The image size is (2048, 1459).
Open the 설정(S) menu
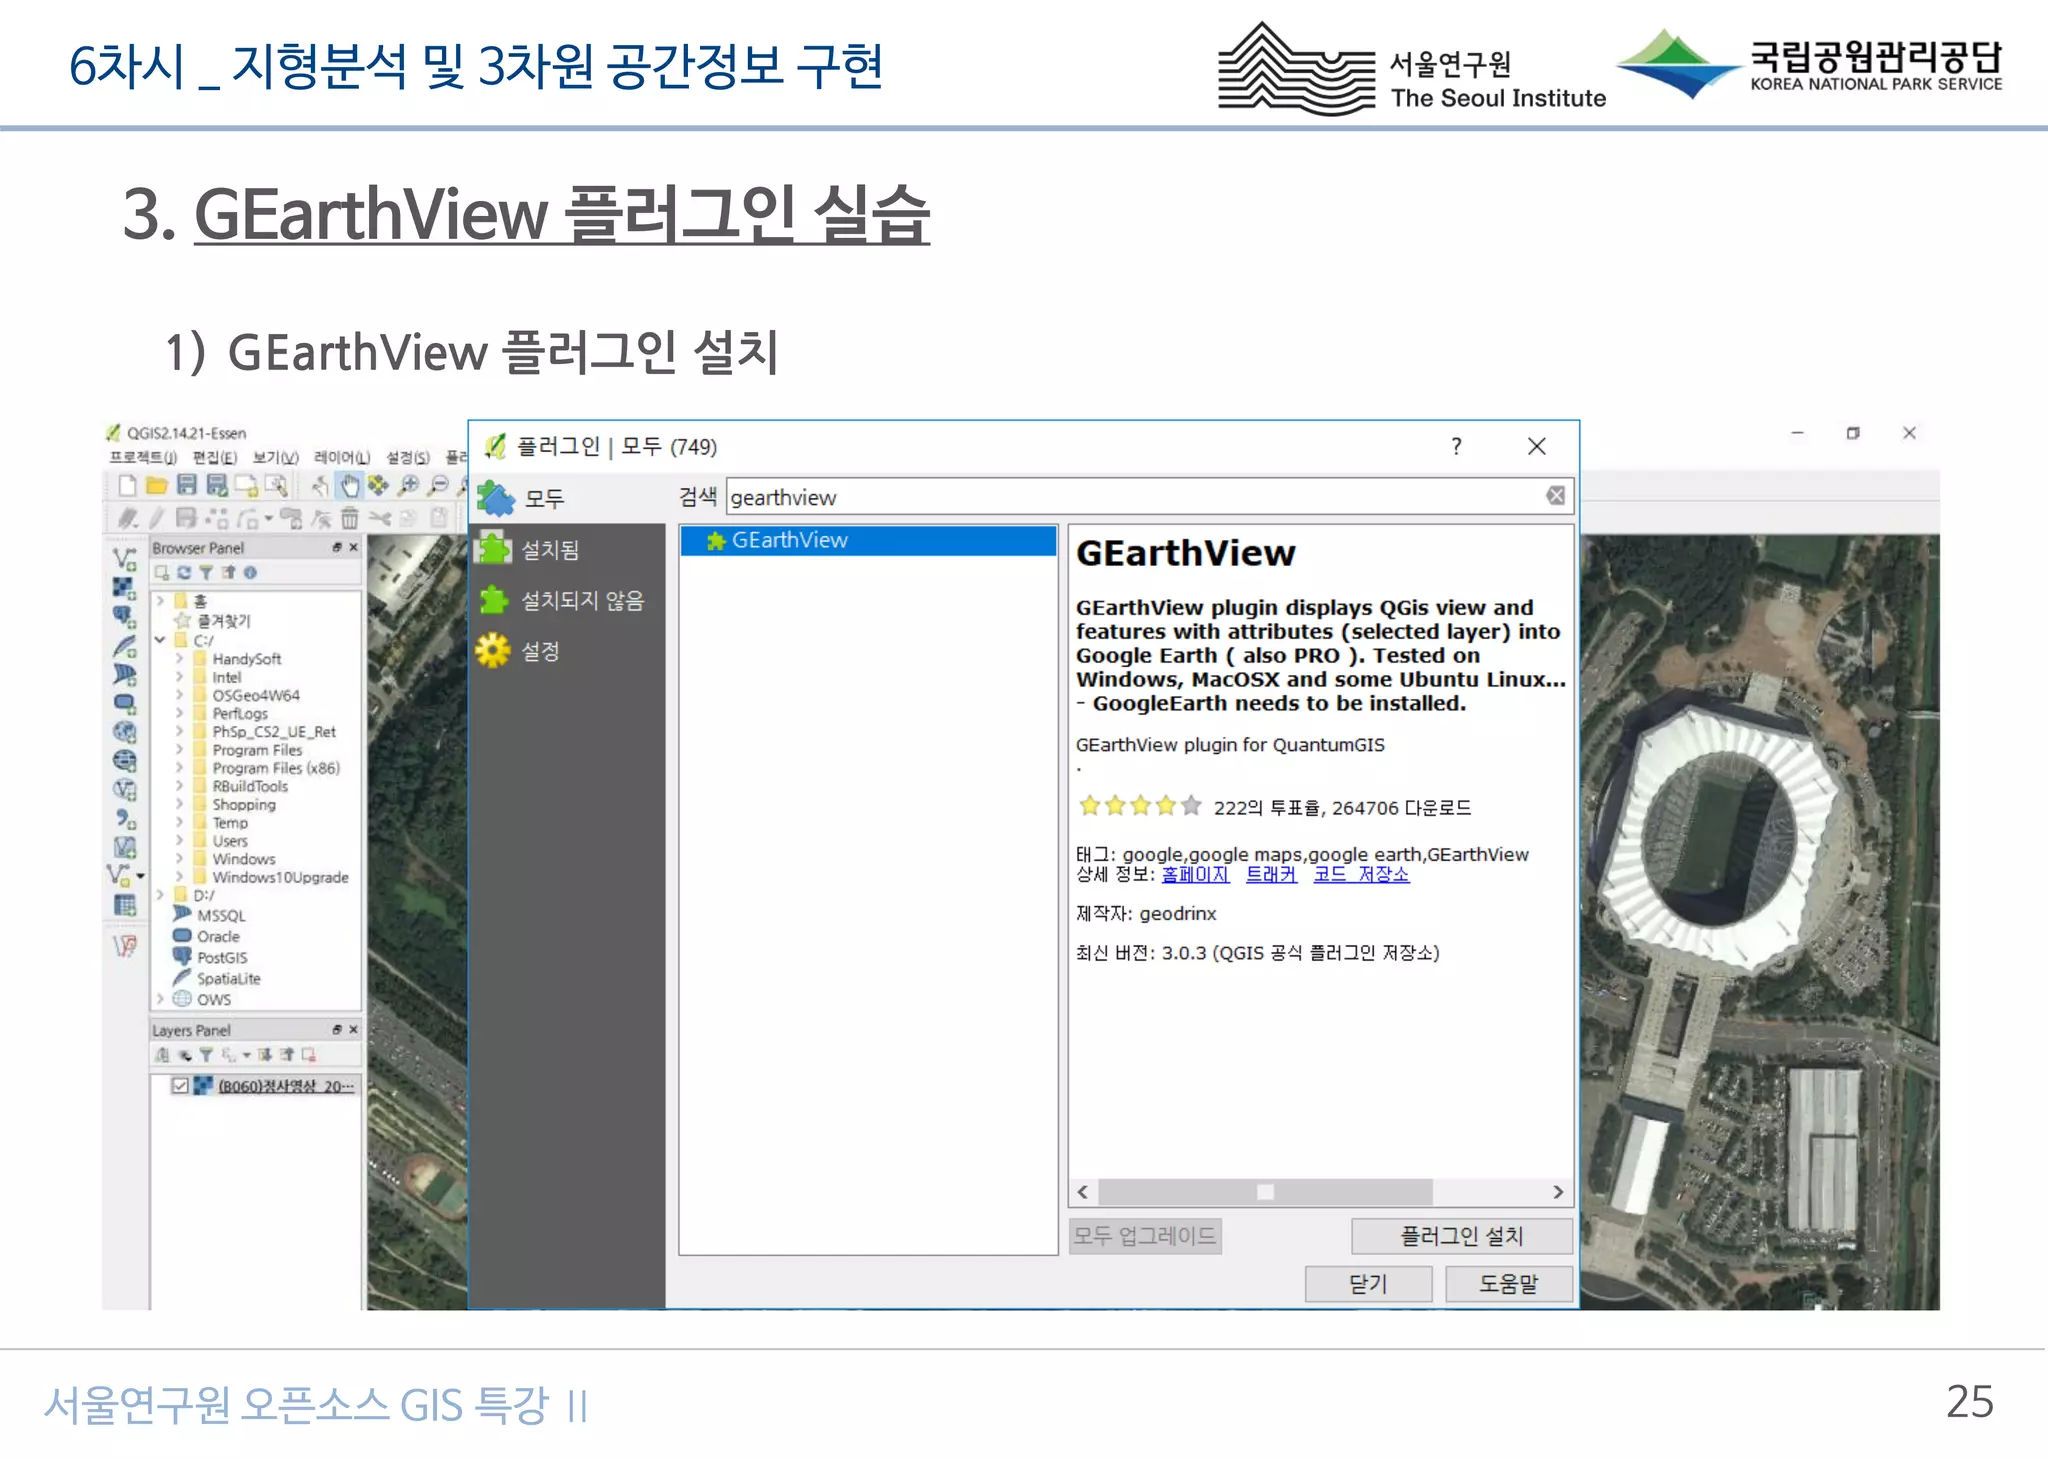(x=408, y=458)
